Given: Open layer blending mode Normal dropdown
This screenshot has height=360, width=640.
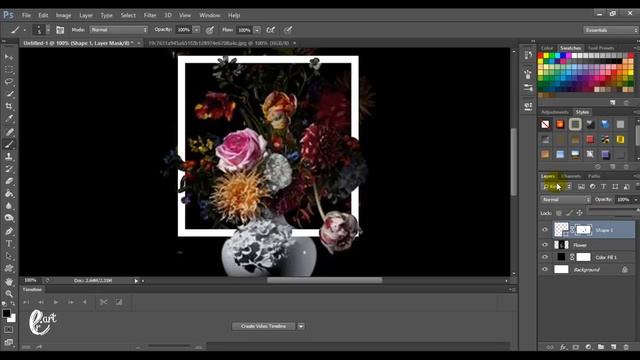Looking at the screenshot, I should 566,200.
